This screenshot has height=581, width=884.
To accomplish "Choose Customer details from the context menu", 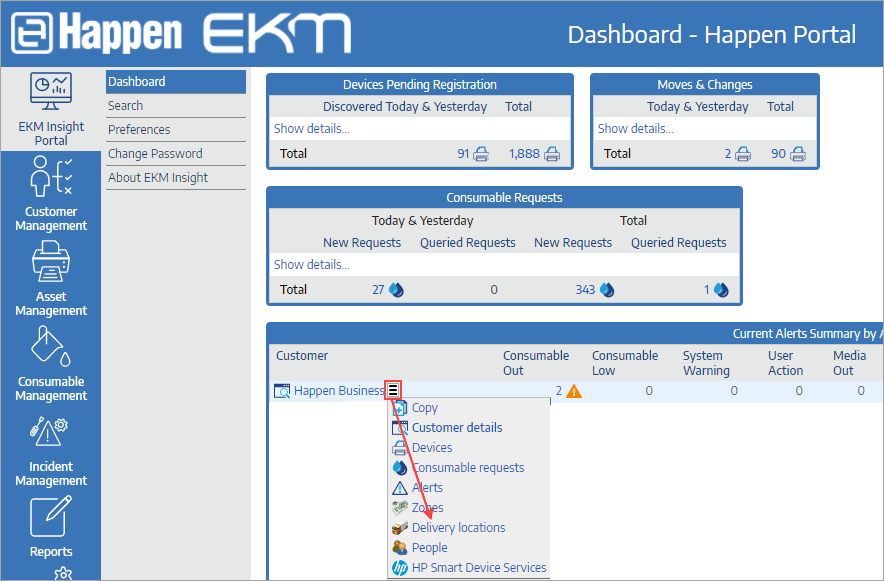I will point(457,428).
